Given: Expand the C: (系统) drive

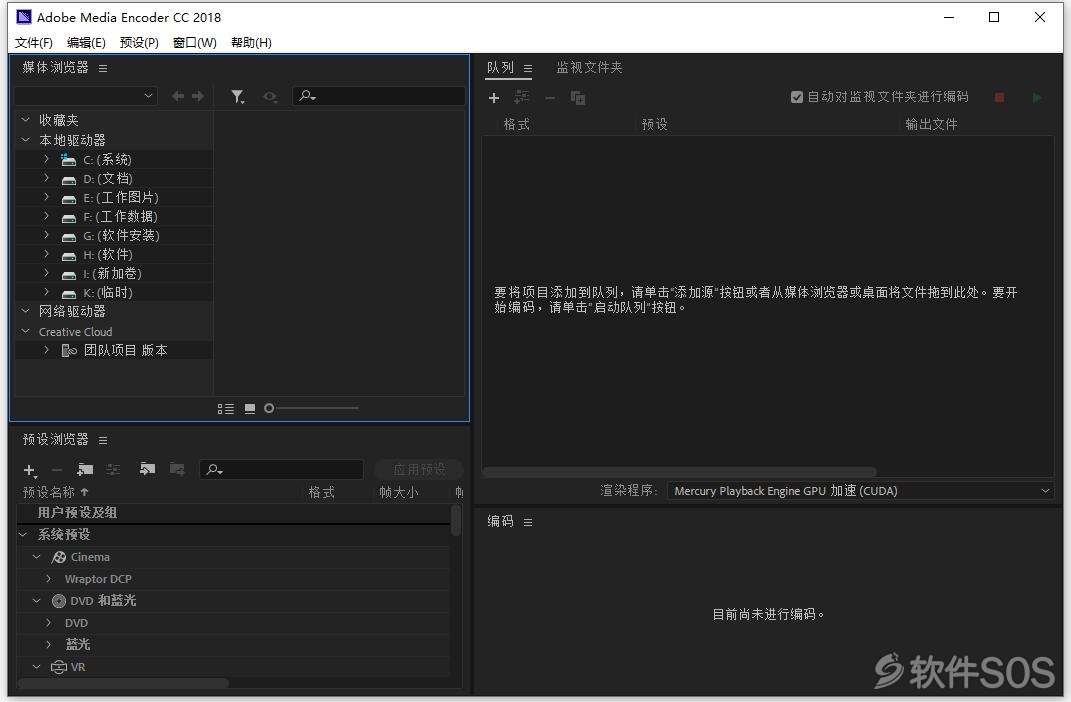Looking at the screenshot, I should tap(46, 158).
